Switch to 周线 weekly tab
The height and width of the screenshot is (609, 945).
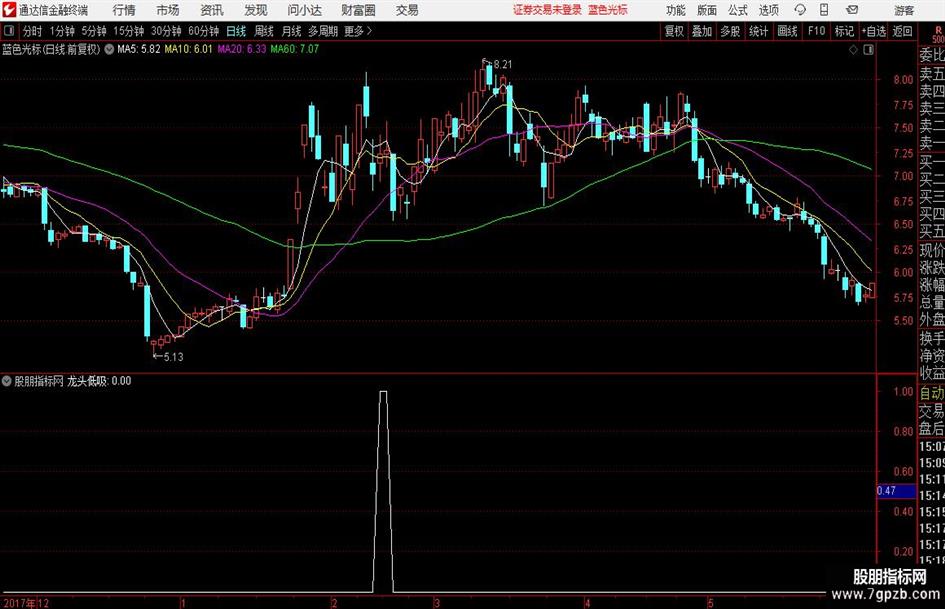point(264,31)
